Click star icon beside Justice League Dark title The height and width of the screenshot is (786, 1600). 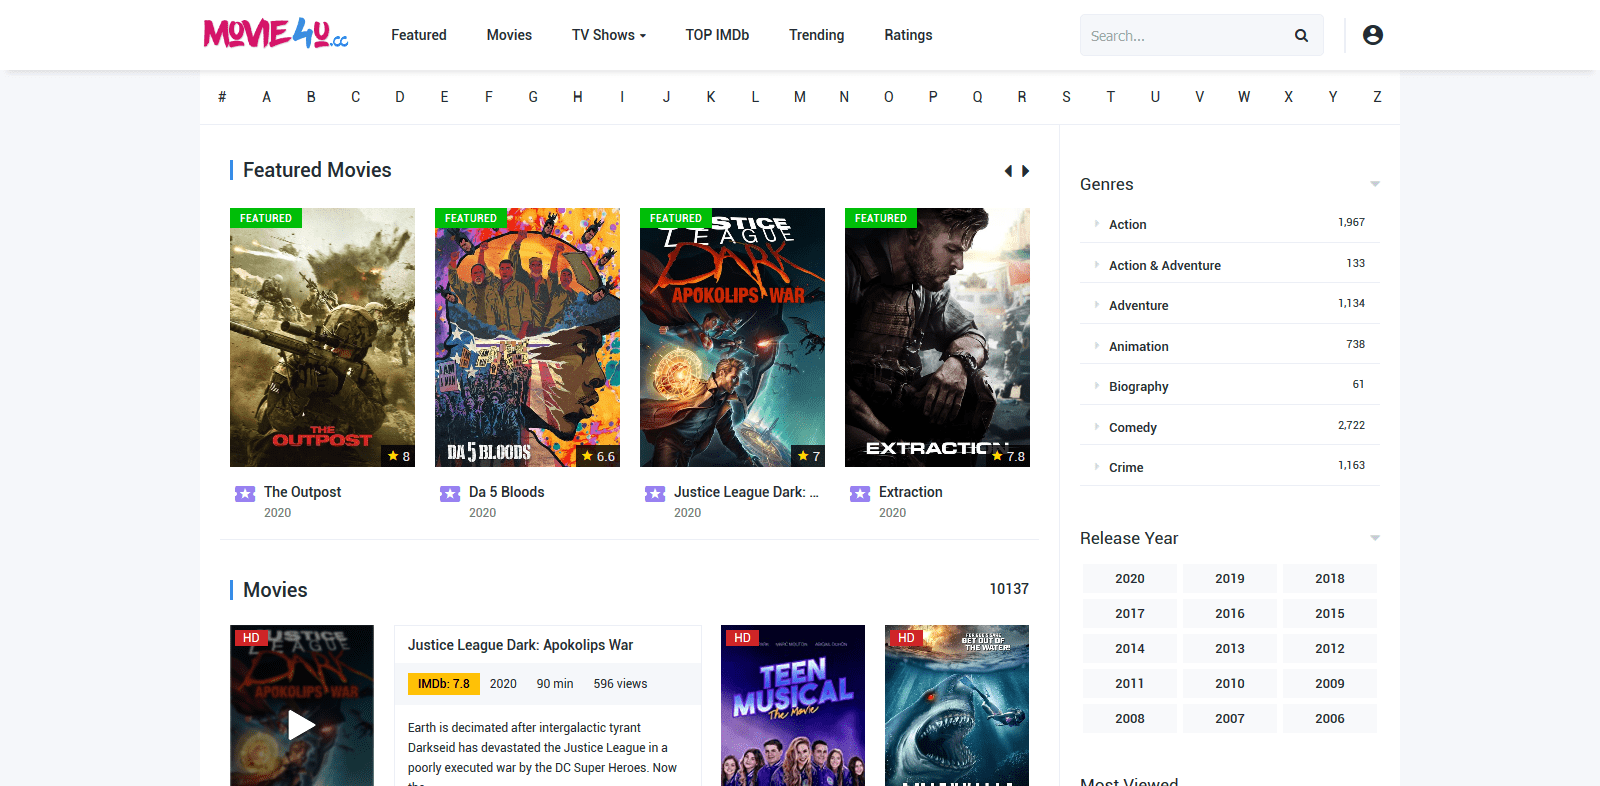click(x=655, y=493)
